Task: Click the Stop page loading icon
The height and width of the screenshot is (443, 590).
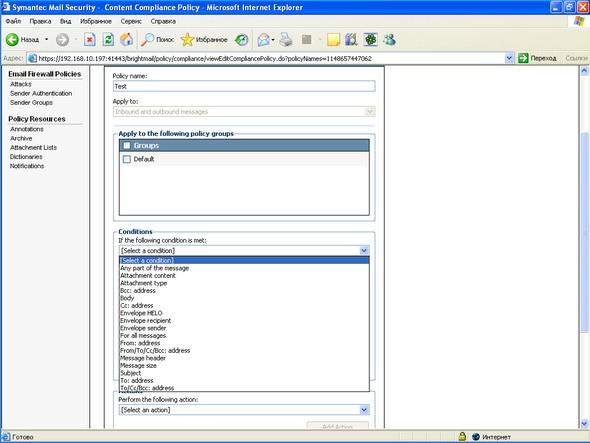Action: 90,40
